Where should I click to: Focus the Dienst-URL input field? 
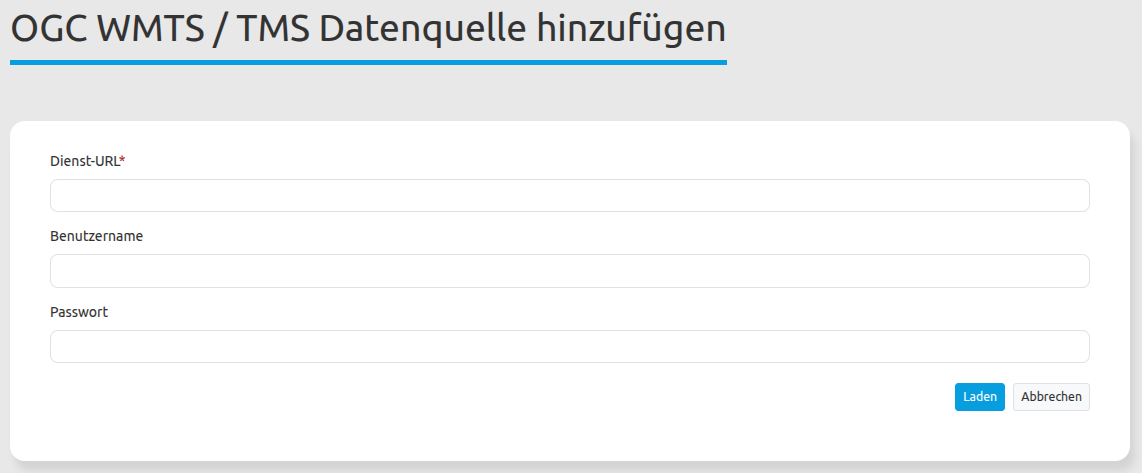tap(569, 196)
